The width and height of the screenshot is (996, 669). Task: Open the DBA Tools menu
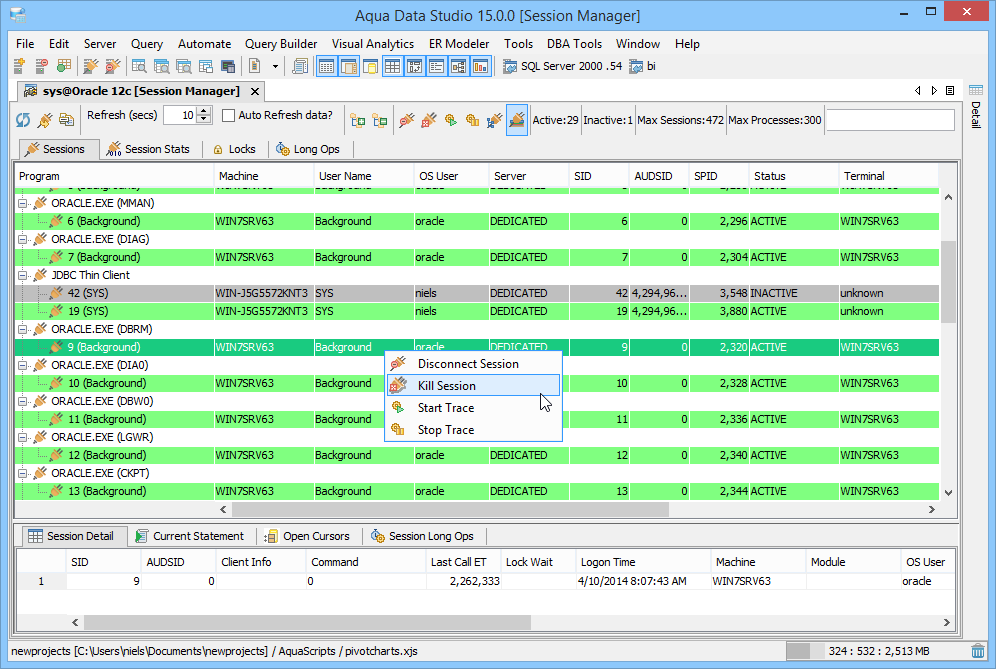pyautogui.click(x=574, y=44)
